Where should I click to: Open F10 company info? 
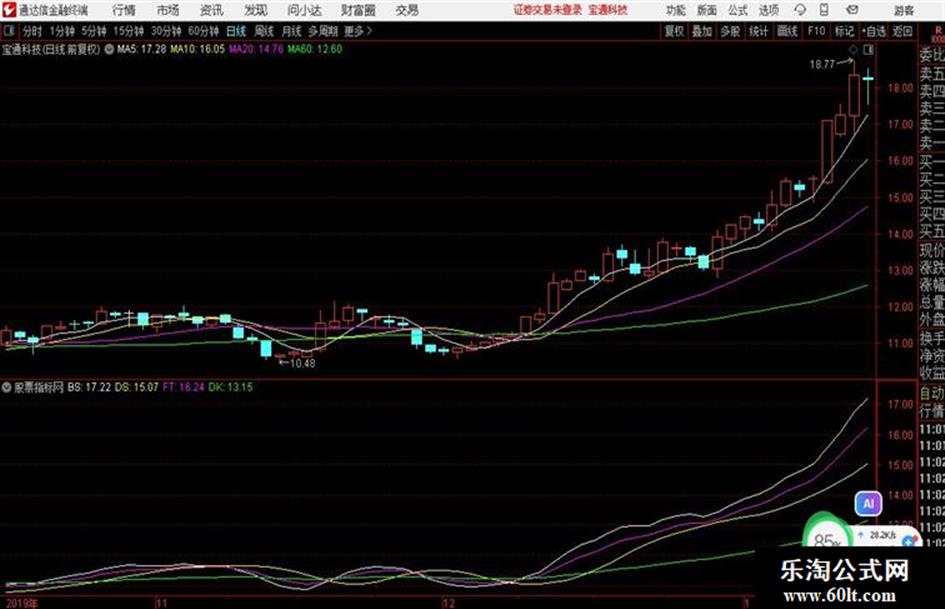click(816, 31)
